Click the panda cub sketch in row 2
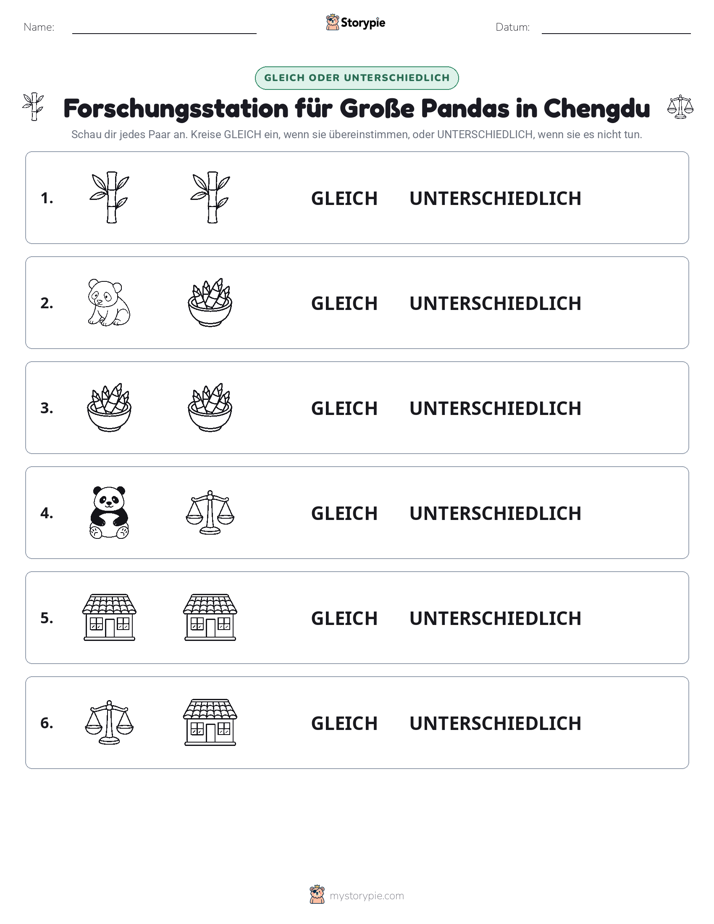The height and width of the screenshot is (924, 714). (109, 302)
